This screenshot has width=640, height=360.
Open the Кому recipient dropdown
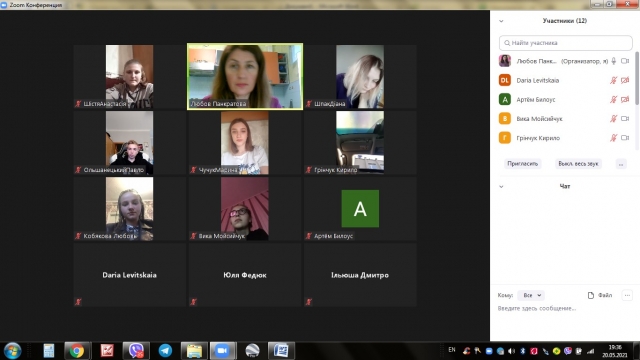tap(531, 295)
